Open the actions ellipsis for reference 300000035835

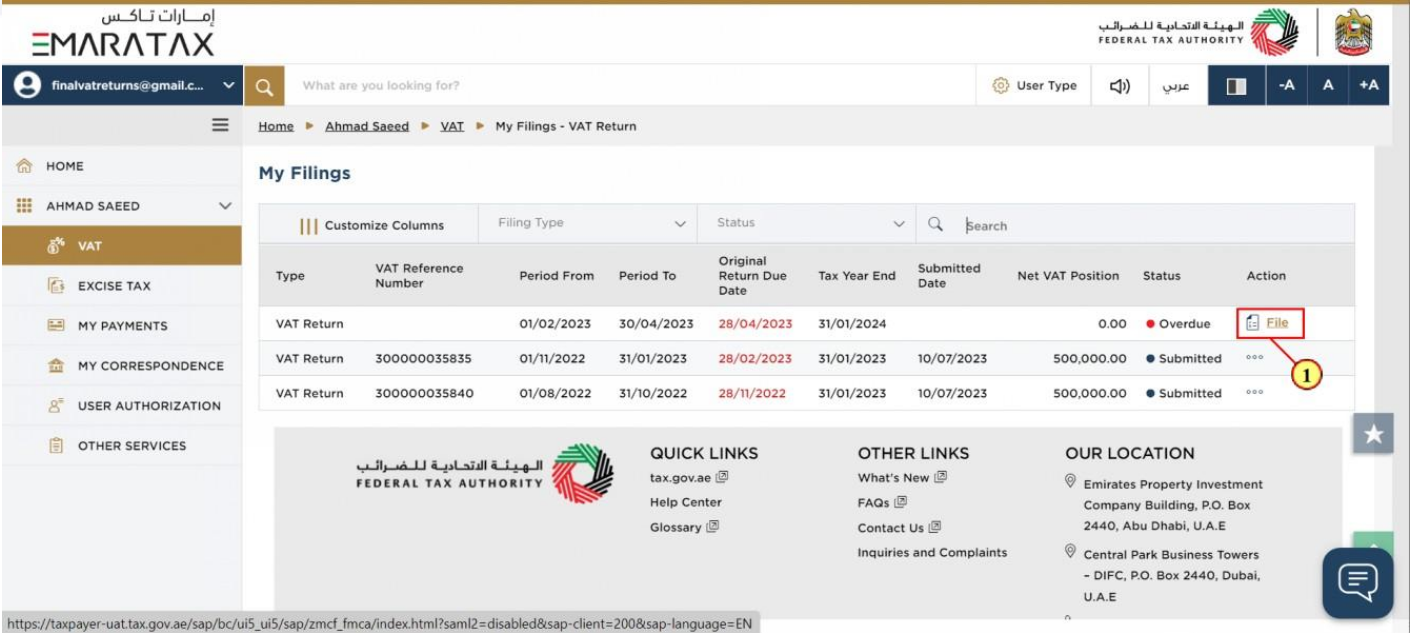tap(1255, 358)
